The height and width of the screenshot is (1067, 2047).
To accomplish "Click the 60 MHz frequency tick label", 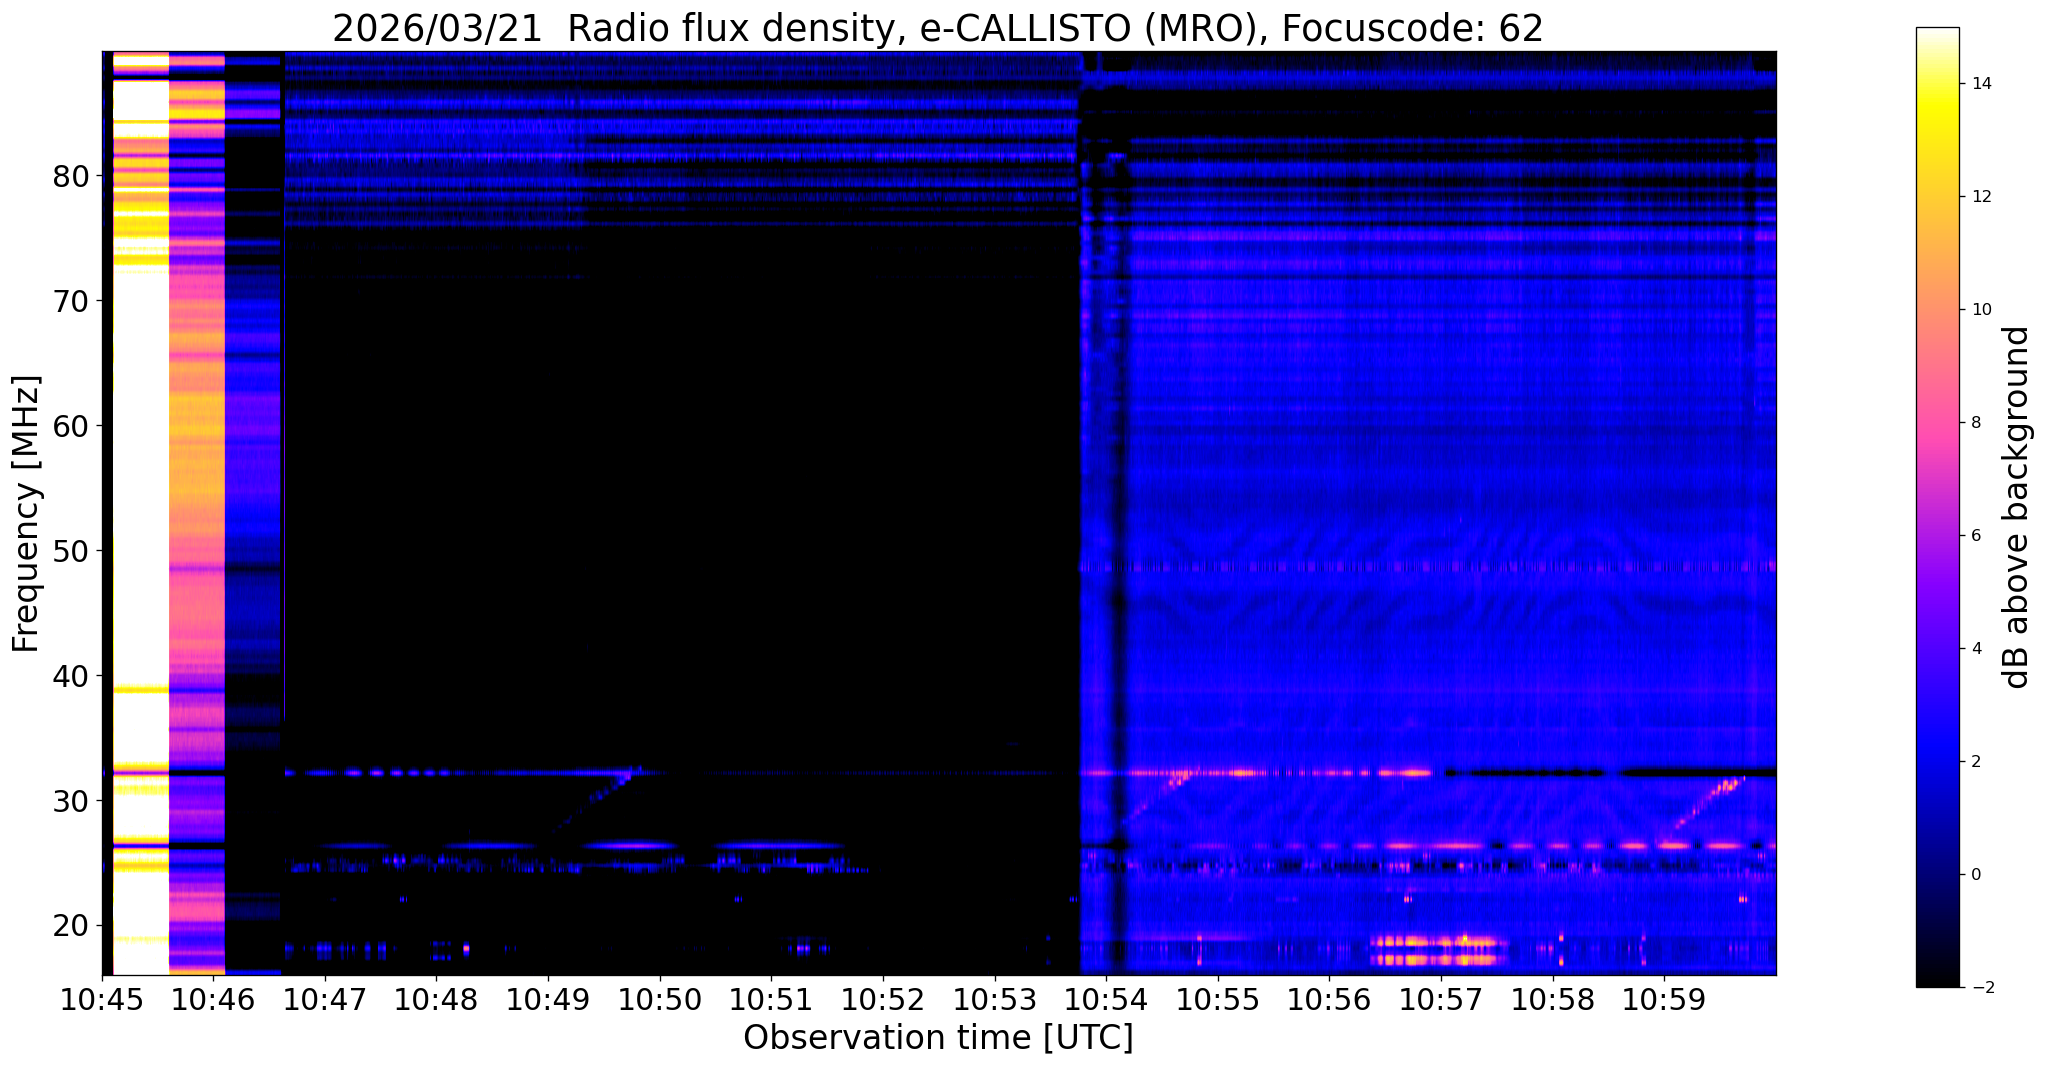I will pos(70,426).
